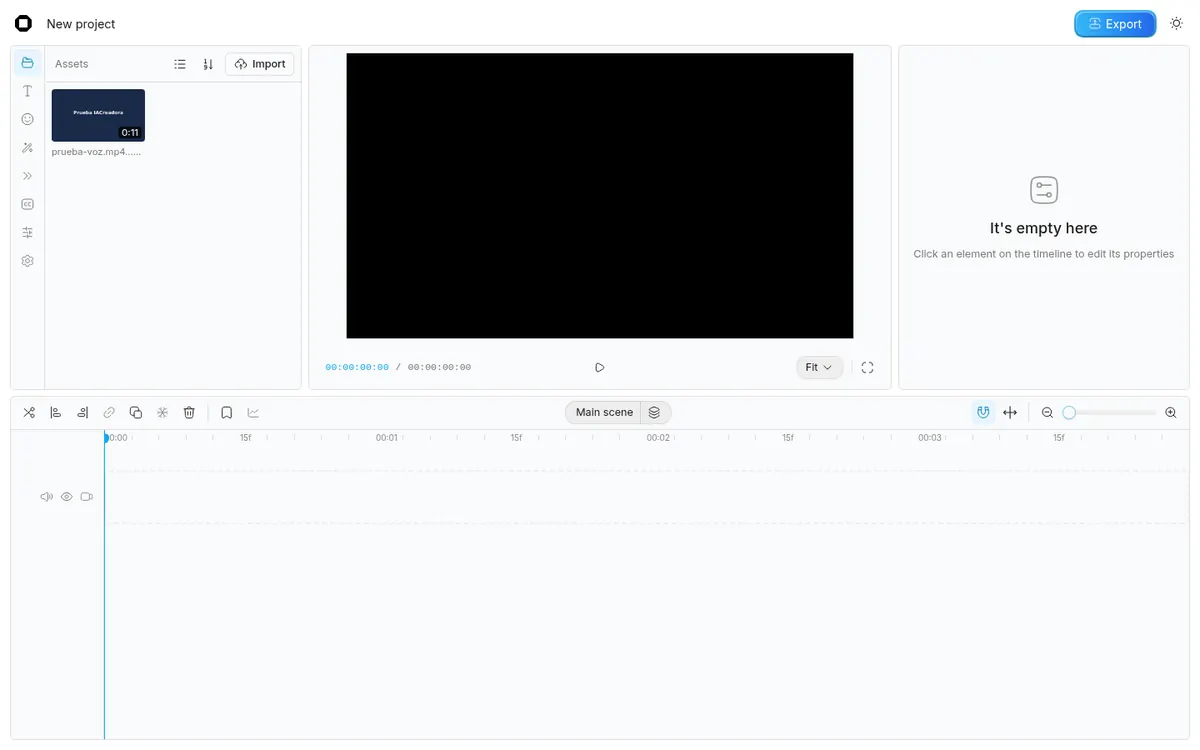Open the CC captions panel
The image size is (1200, 750).
(28, 204)
